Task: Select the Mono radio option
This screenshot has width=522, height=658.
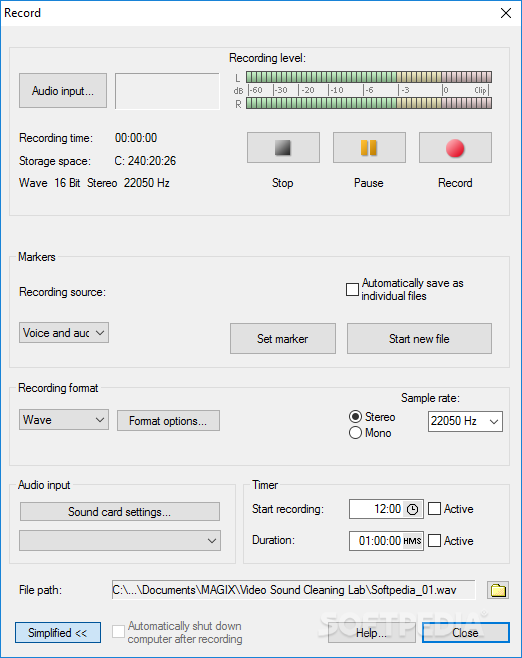Action: [355, 433]
